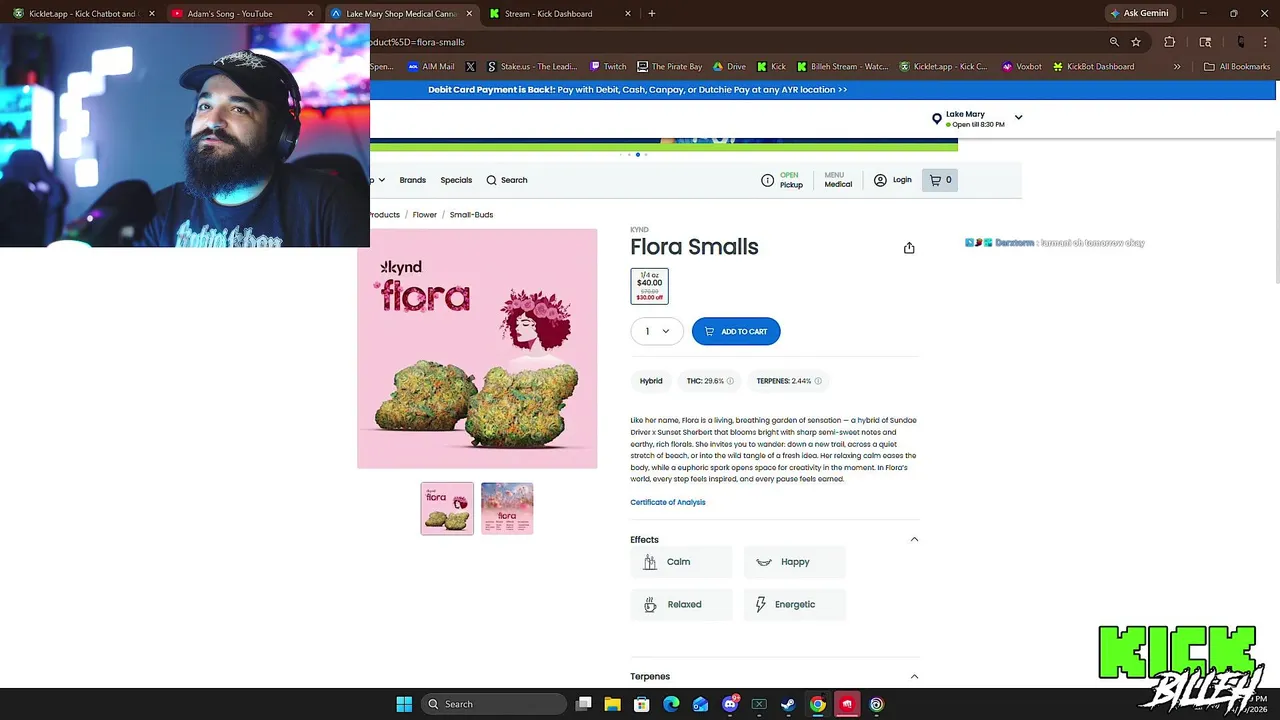Screen dimensions: 1280x720
Task: Open Steam from the taskbar
Action: tap(788, 704)
